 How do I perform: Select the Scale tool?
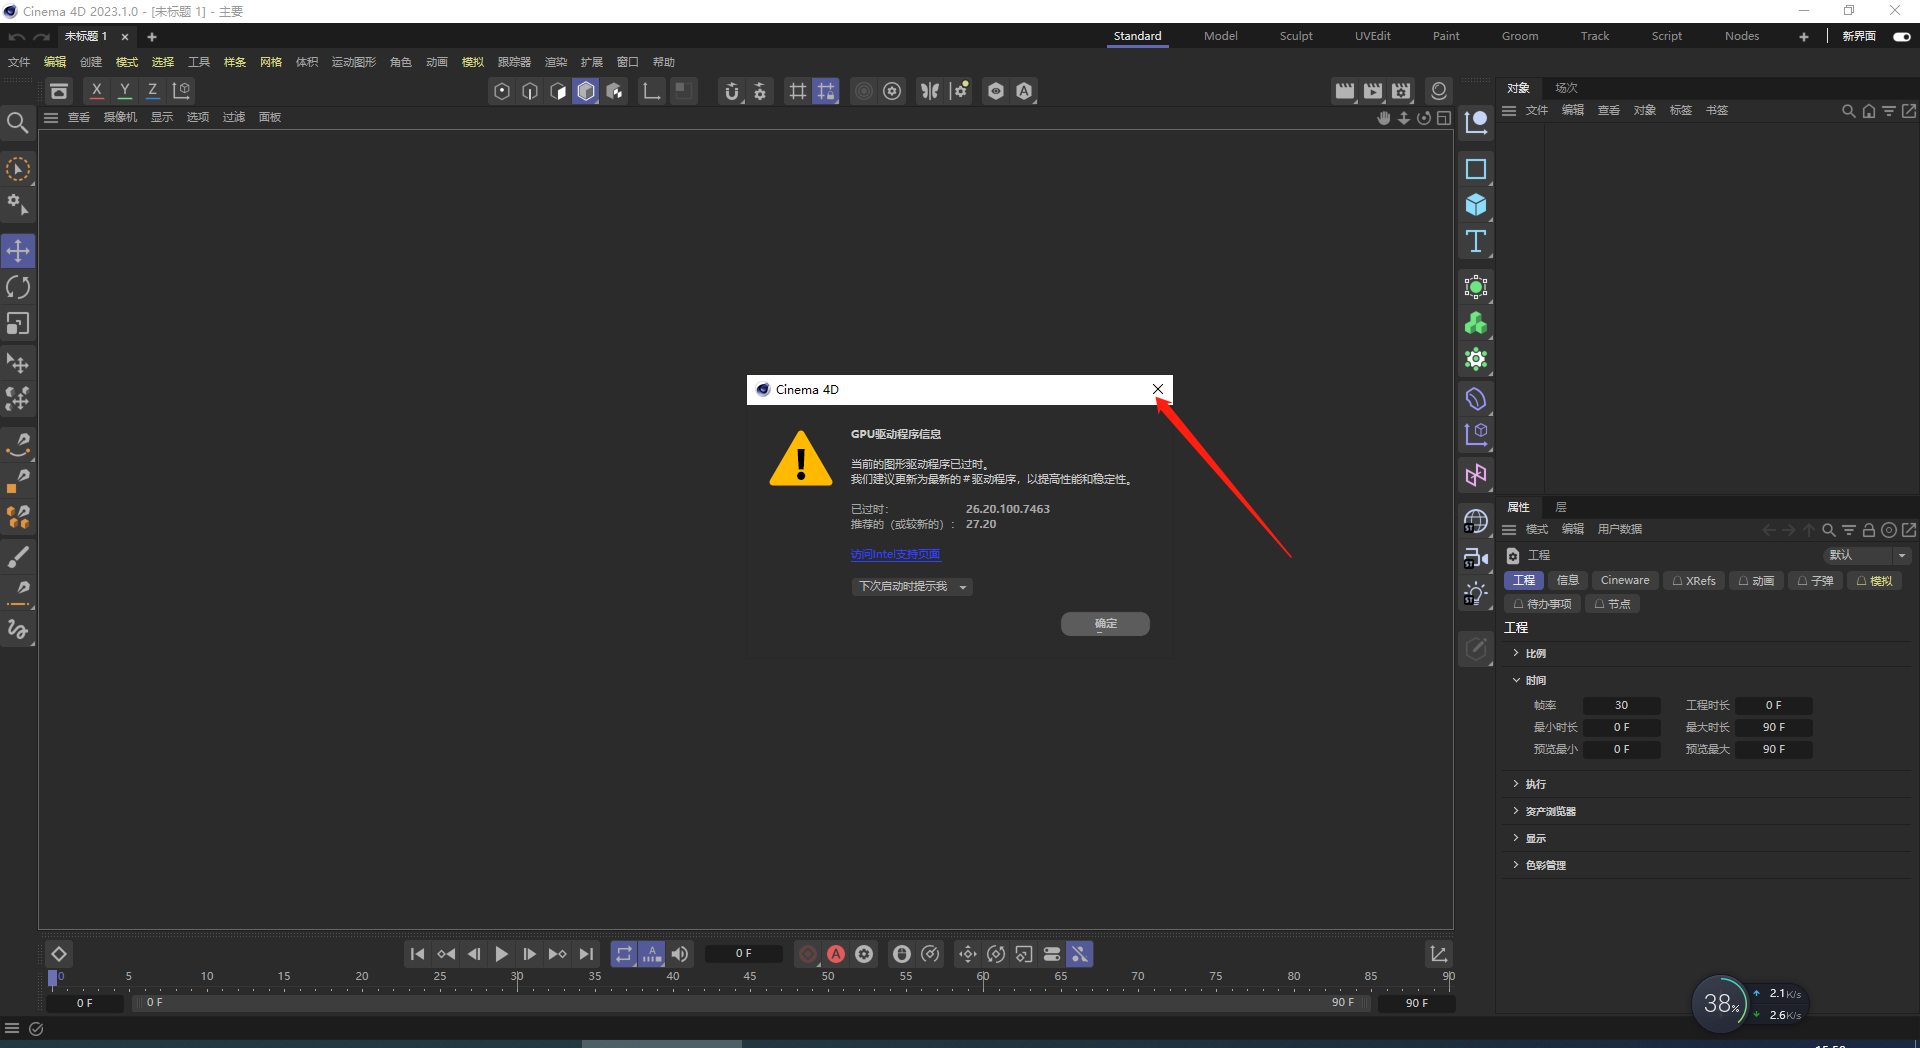coord(18,324)
